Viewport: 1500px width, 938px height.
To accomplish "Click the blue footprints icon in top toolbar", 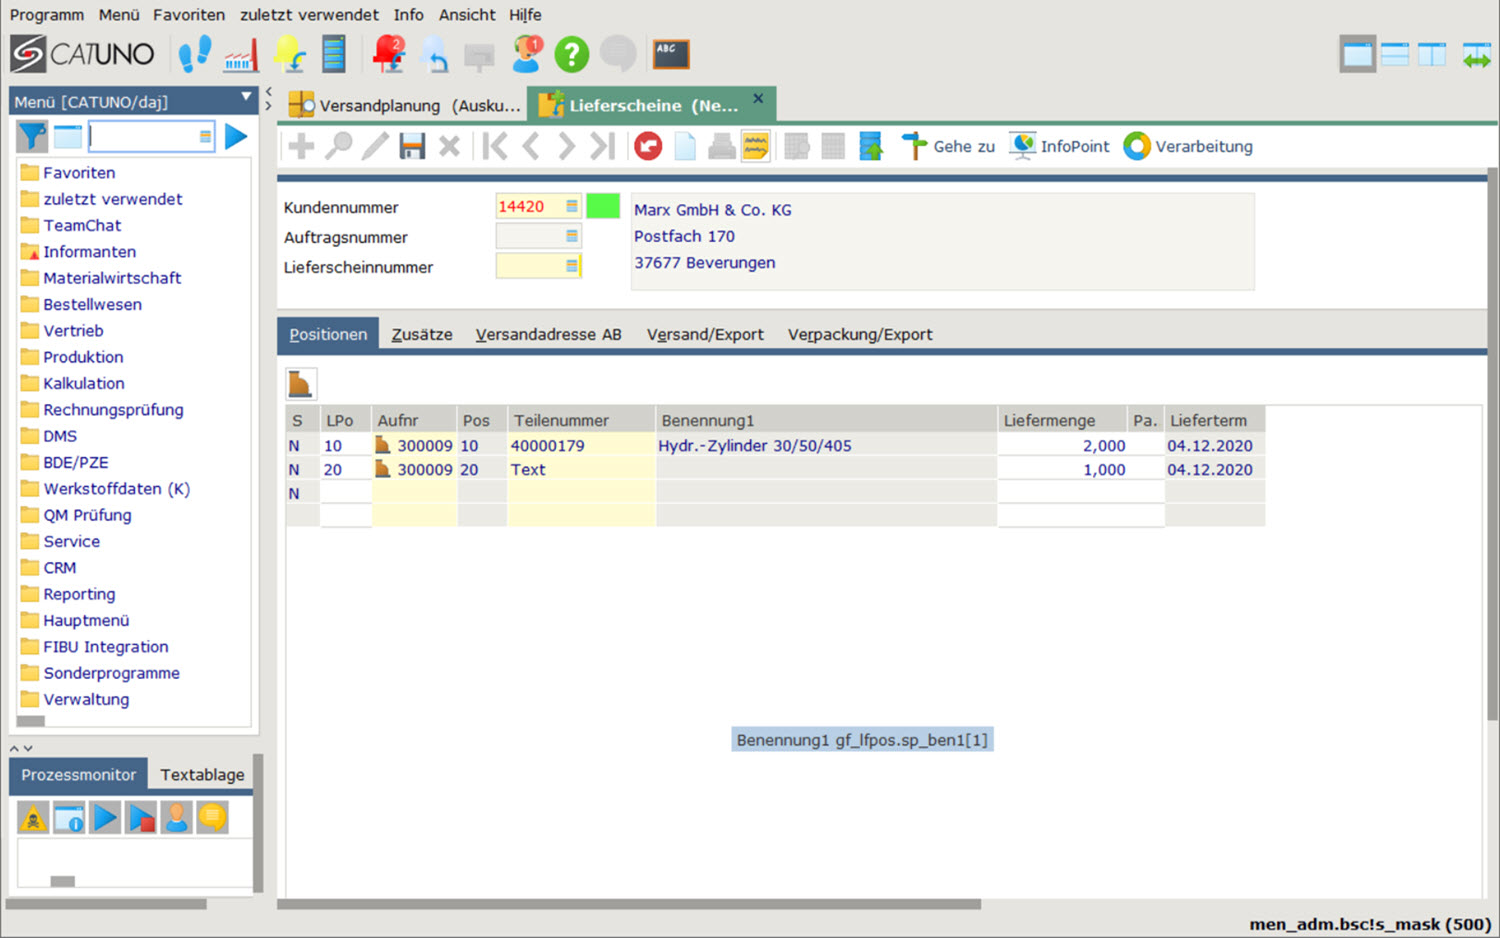I will point(194,54).
